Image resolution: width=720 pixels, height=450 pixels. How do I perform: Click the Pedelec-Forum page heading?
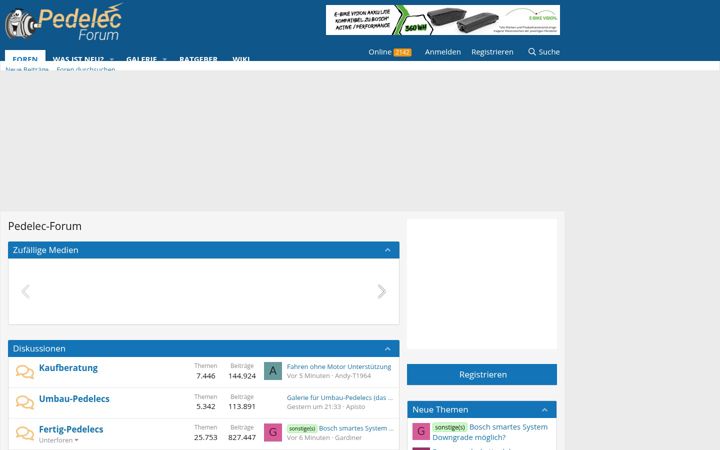pyautogui.click(x=45, y=226)
